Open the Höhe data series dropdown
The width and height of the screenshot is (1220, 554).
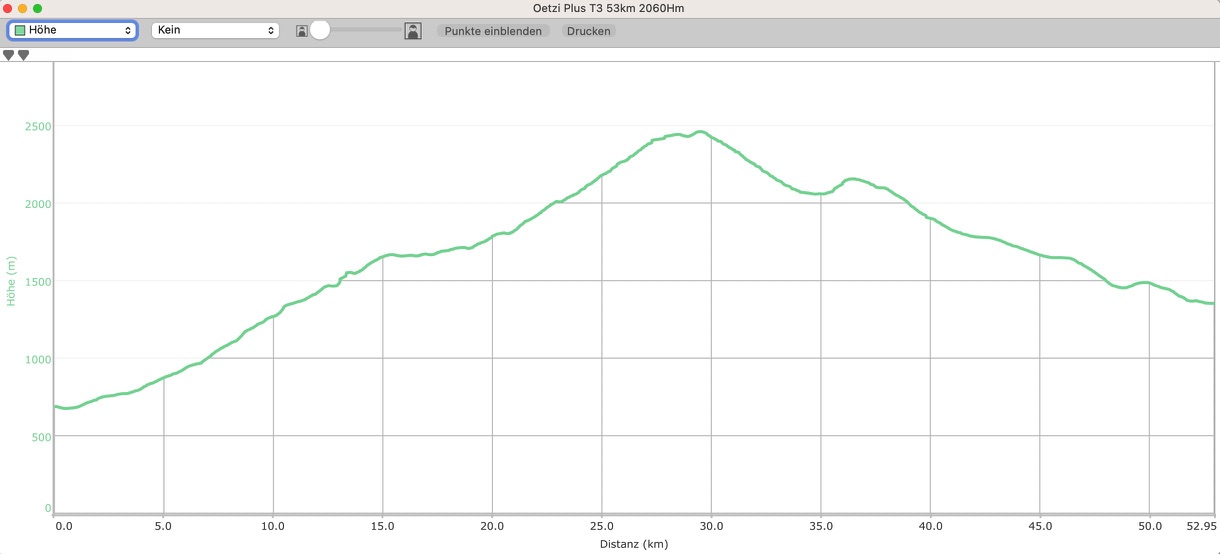click(72, 31)
